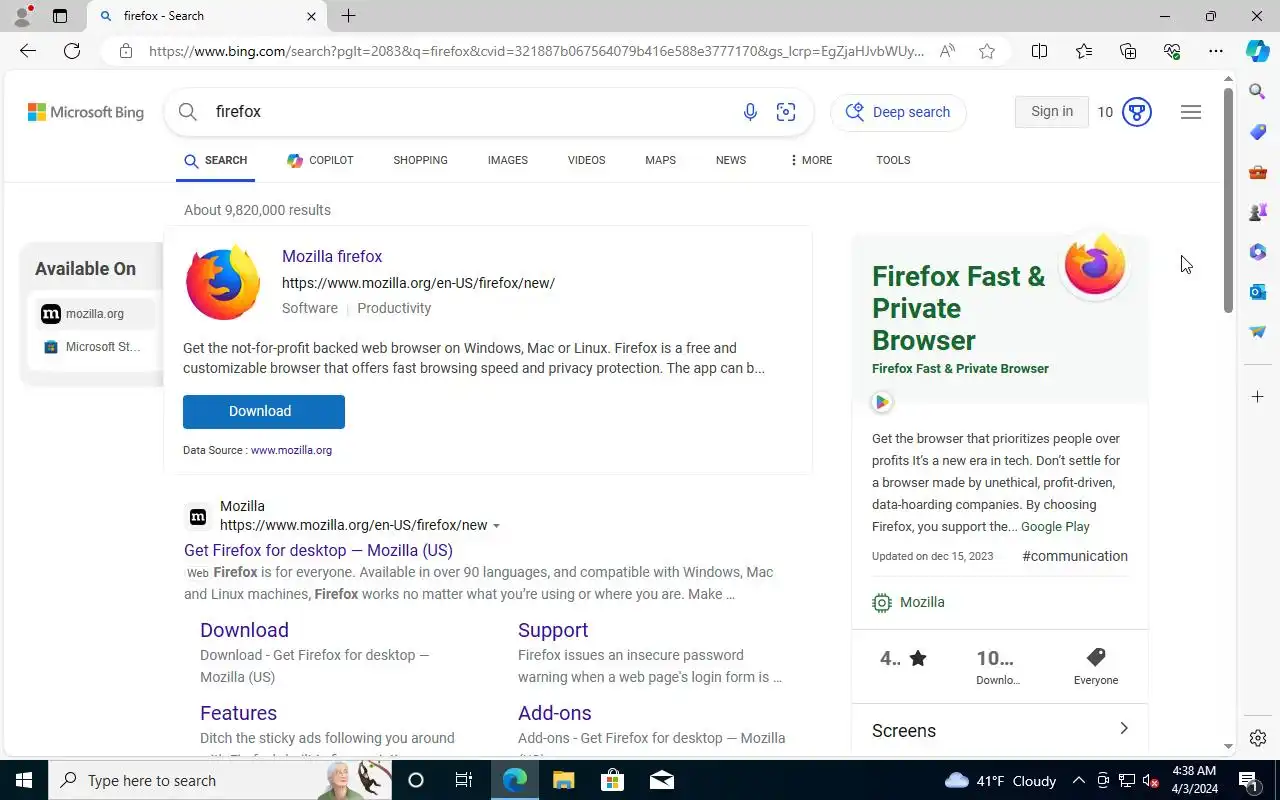Open the Add-ons sitelink
Image resolution: width=1280 pixels, height=800 pixels.
pos(555,713)
